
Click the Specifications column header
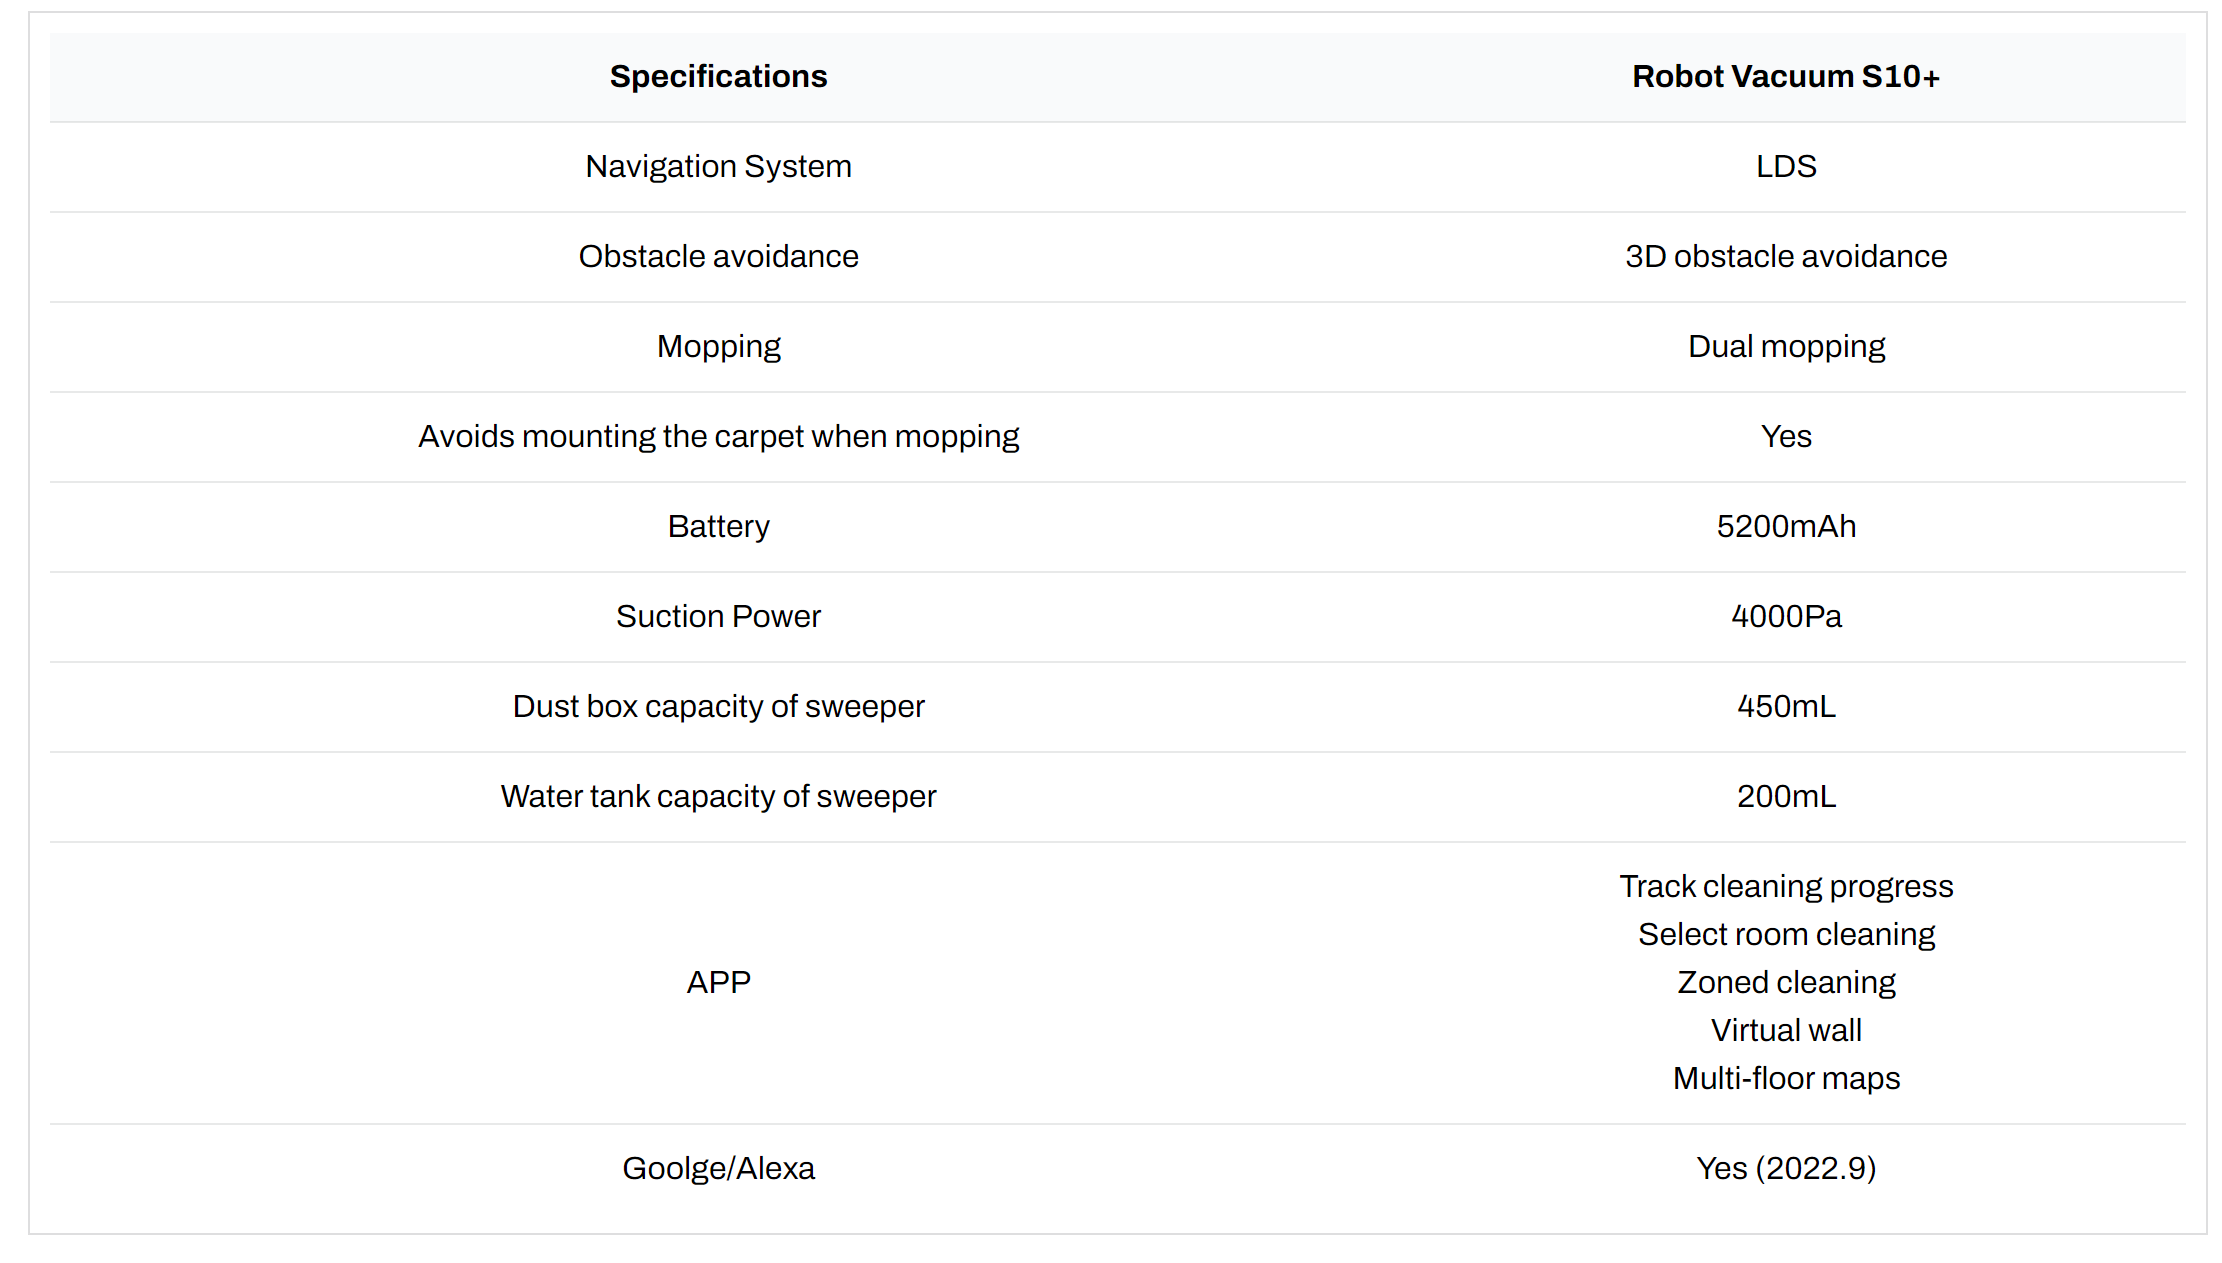click(718, 77)
